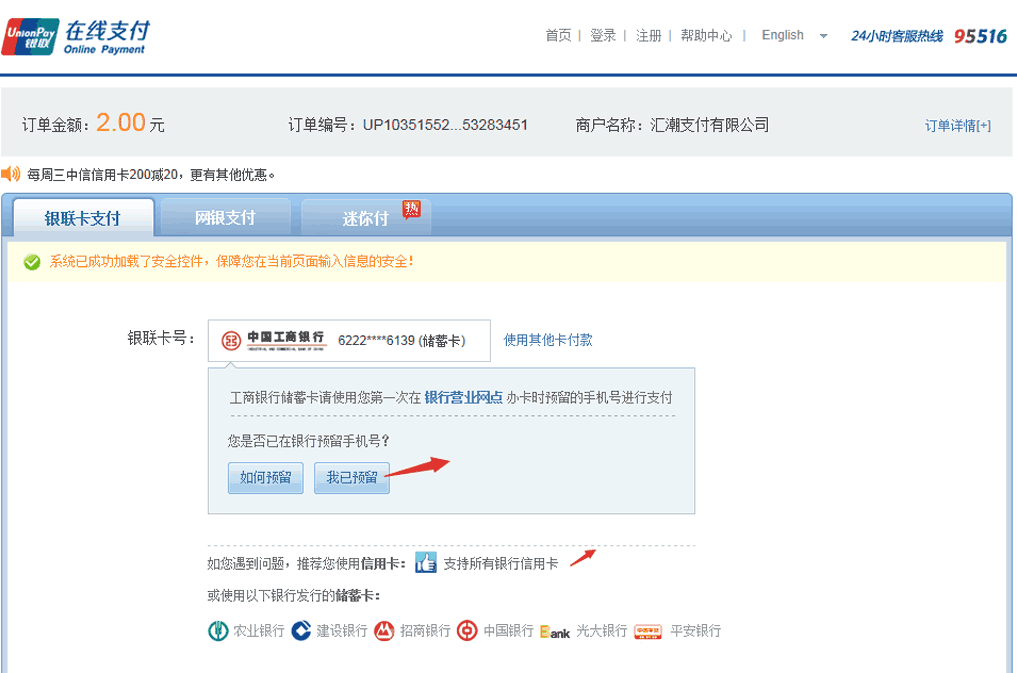The image size is (1017, 673).
Task: Click the 农业银行 green logo icon
Action: (218, 630)
